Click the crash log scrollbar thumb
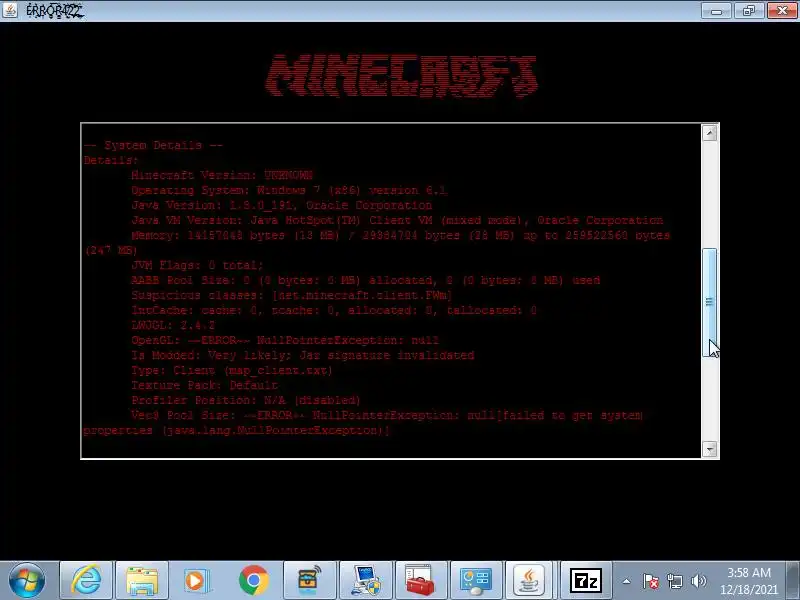The image size is (800, 600). [x=709, y=302]
